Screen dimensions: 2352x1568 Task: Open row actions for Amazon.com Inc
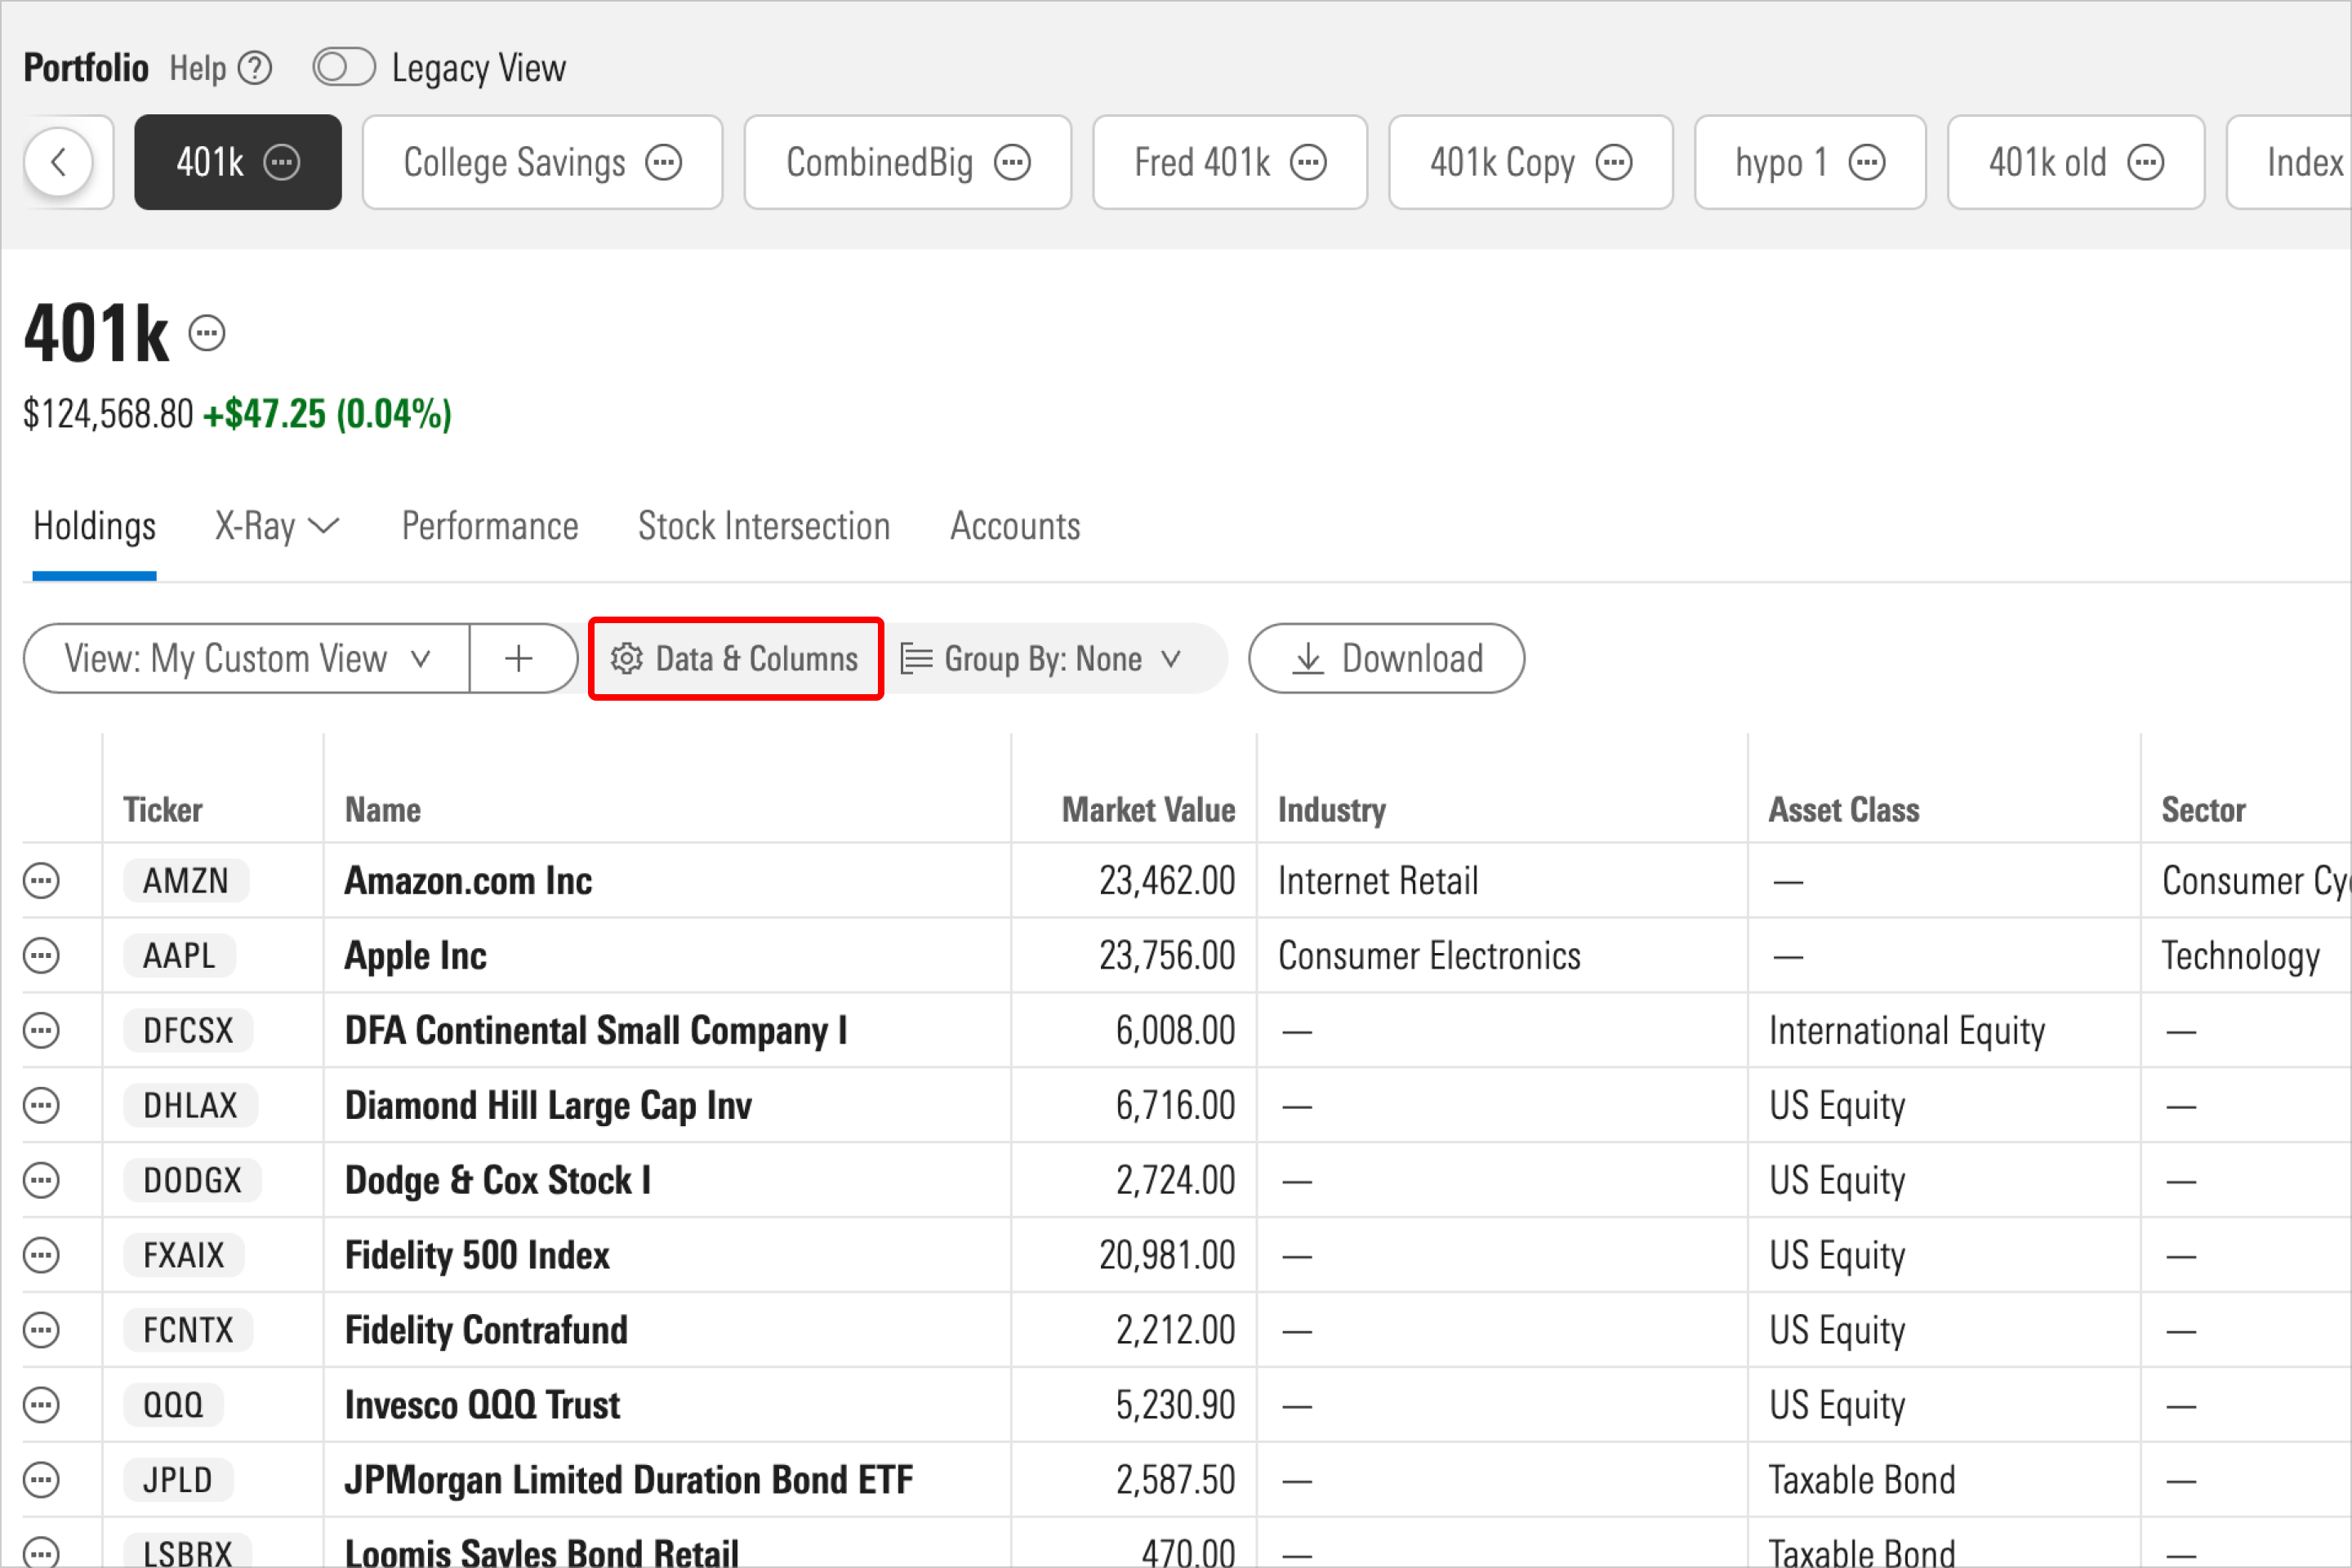tap(41, 881)
